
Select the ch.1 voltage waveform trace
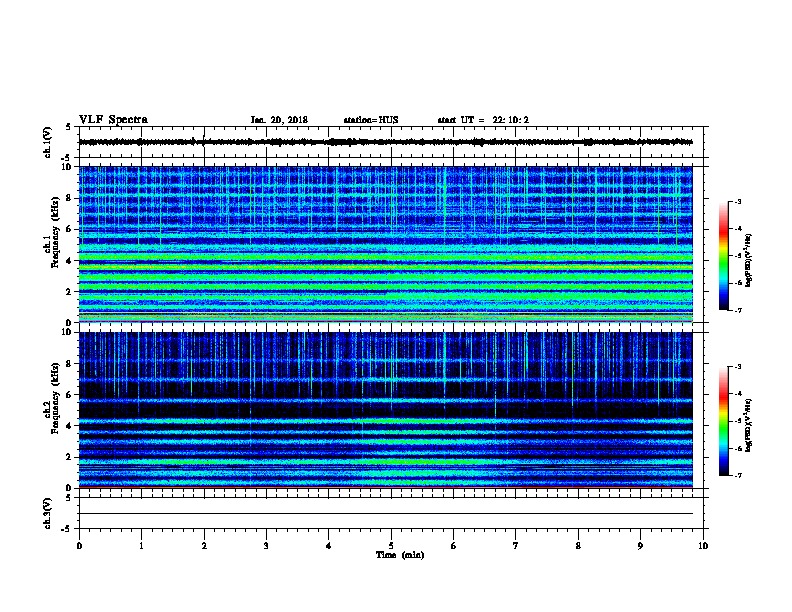tap(385, 142)
